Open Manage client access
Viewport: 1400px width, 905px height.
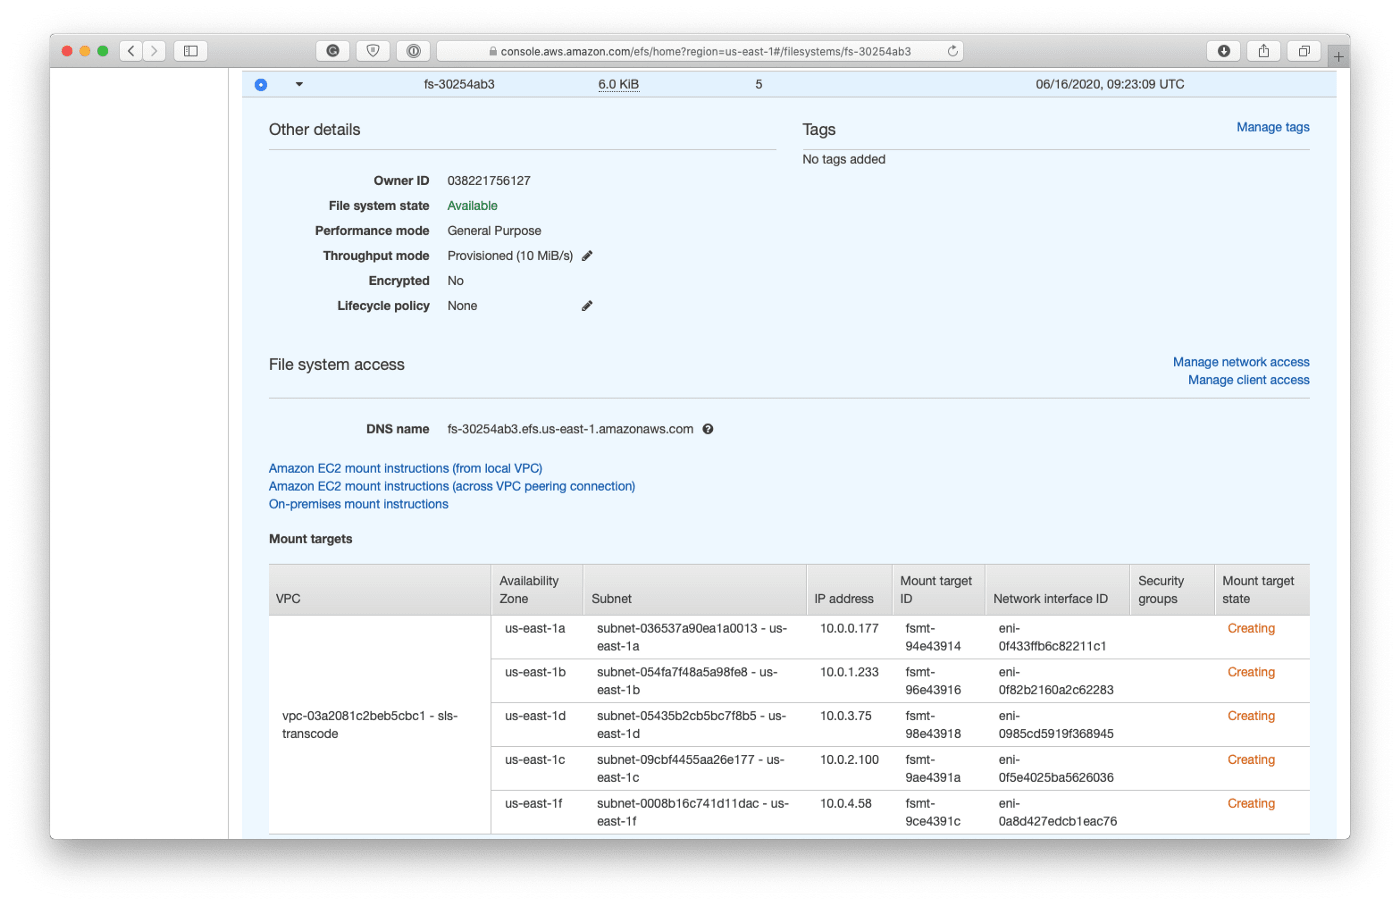pyautogui.click(x=1249, y=380)
